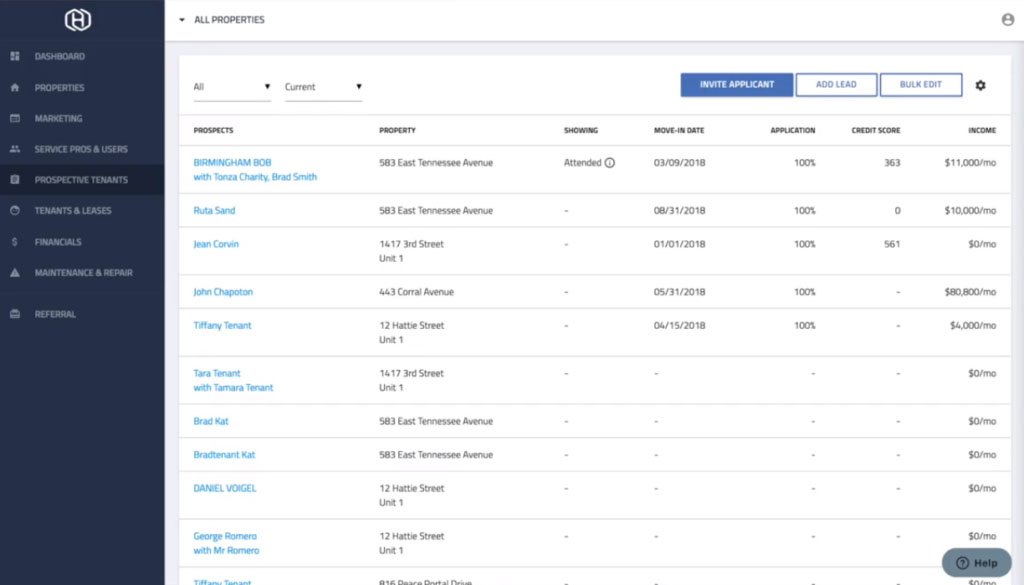Open the 'All' filter dropdown
This screenshot has width=1024, height=585.
coord(232,87)
